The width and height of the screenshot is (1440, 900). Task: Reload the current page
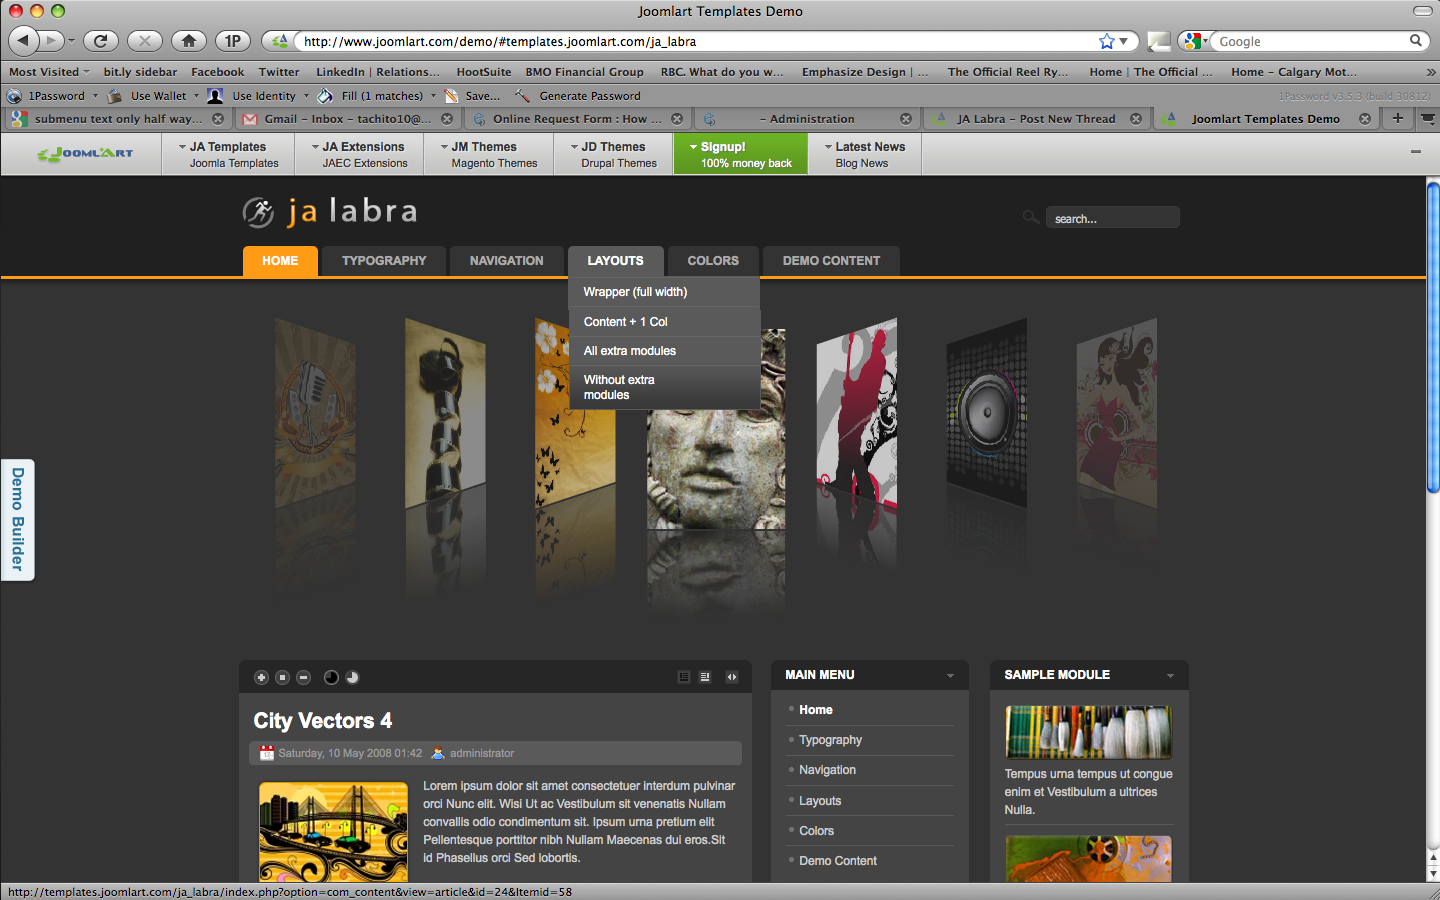[x=100, y=41]
